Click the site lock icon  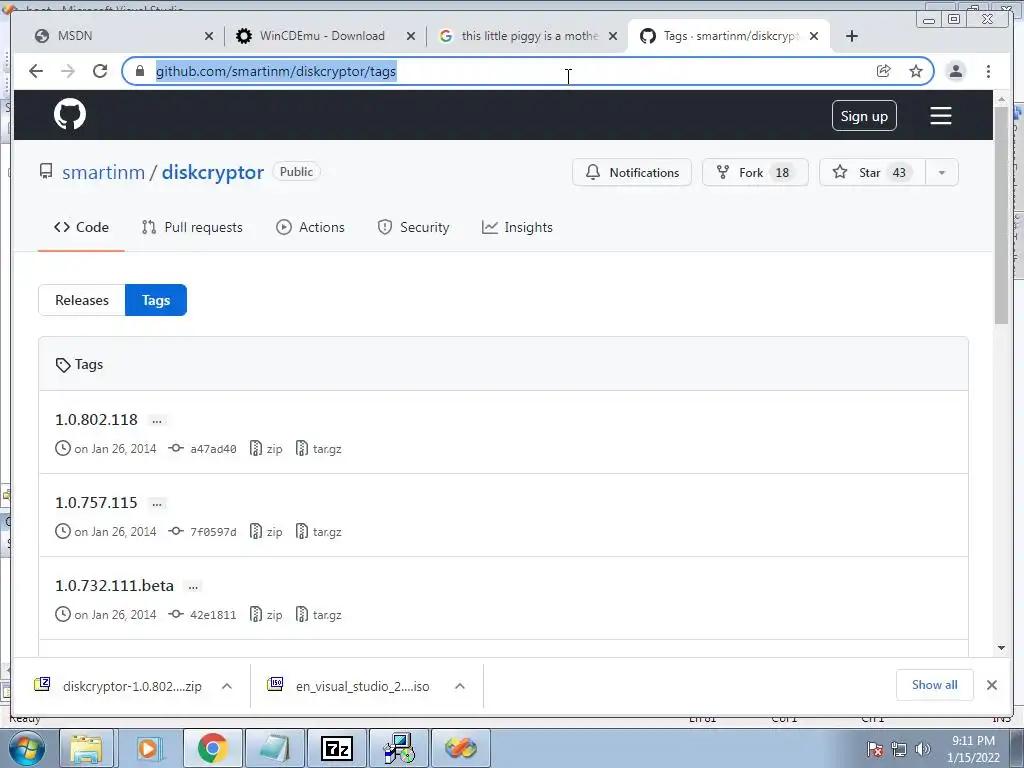click(139, 71)
